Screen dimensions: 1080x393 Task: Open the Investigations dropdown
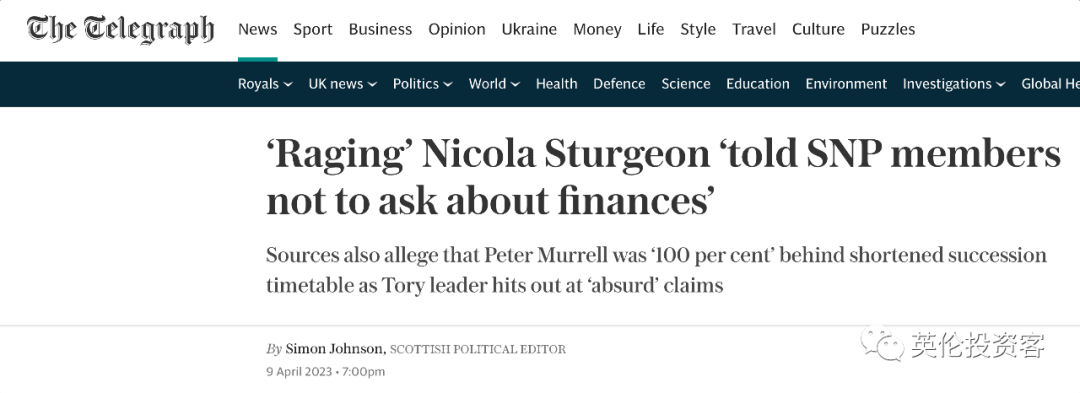954,84
